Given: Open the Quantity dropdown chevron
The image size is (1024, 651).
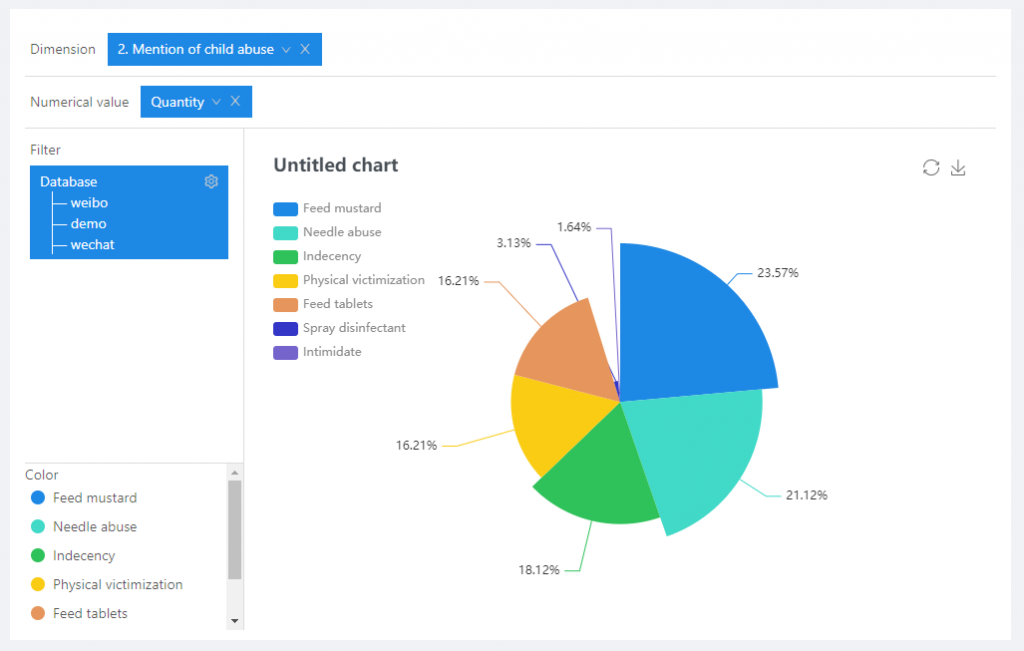Looking at the screenshot, I should (216, 102).
